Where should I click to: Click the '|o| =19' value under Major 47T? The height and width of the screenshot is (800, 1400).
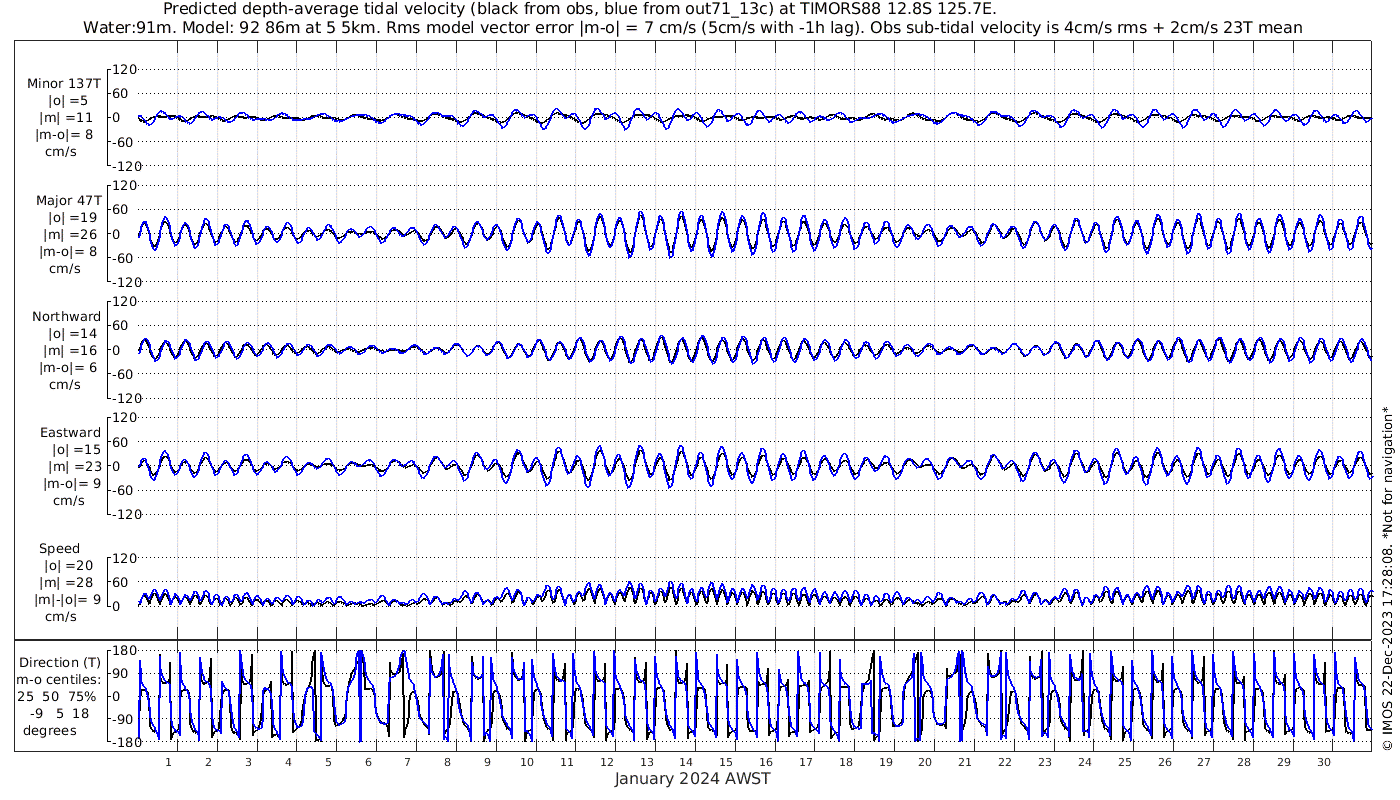click(x=72, y=217)
